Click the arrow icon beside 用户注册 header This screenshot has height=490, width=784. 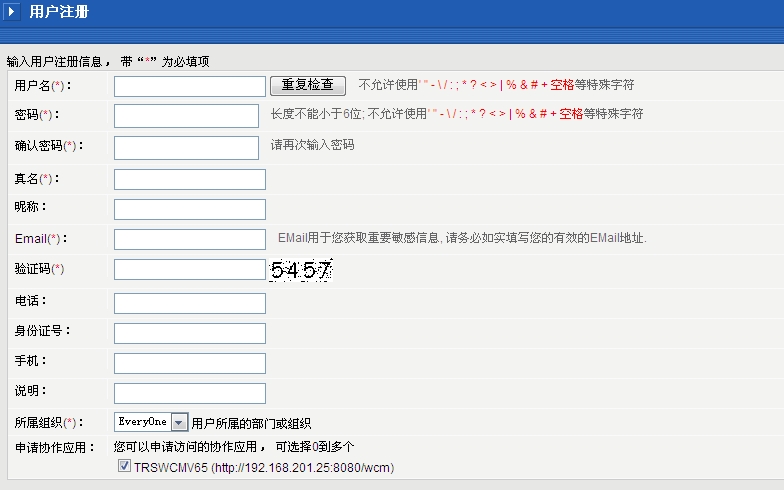11,11
